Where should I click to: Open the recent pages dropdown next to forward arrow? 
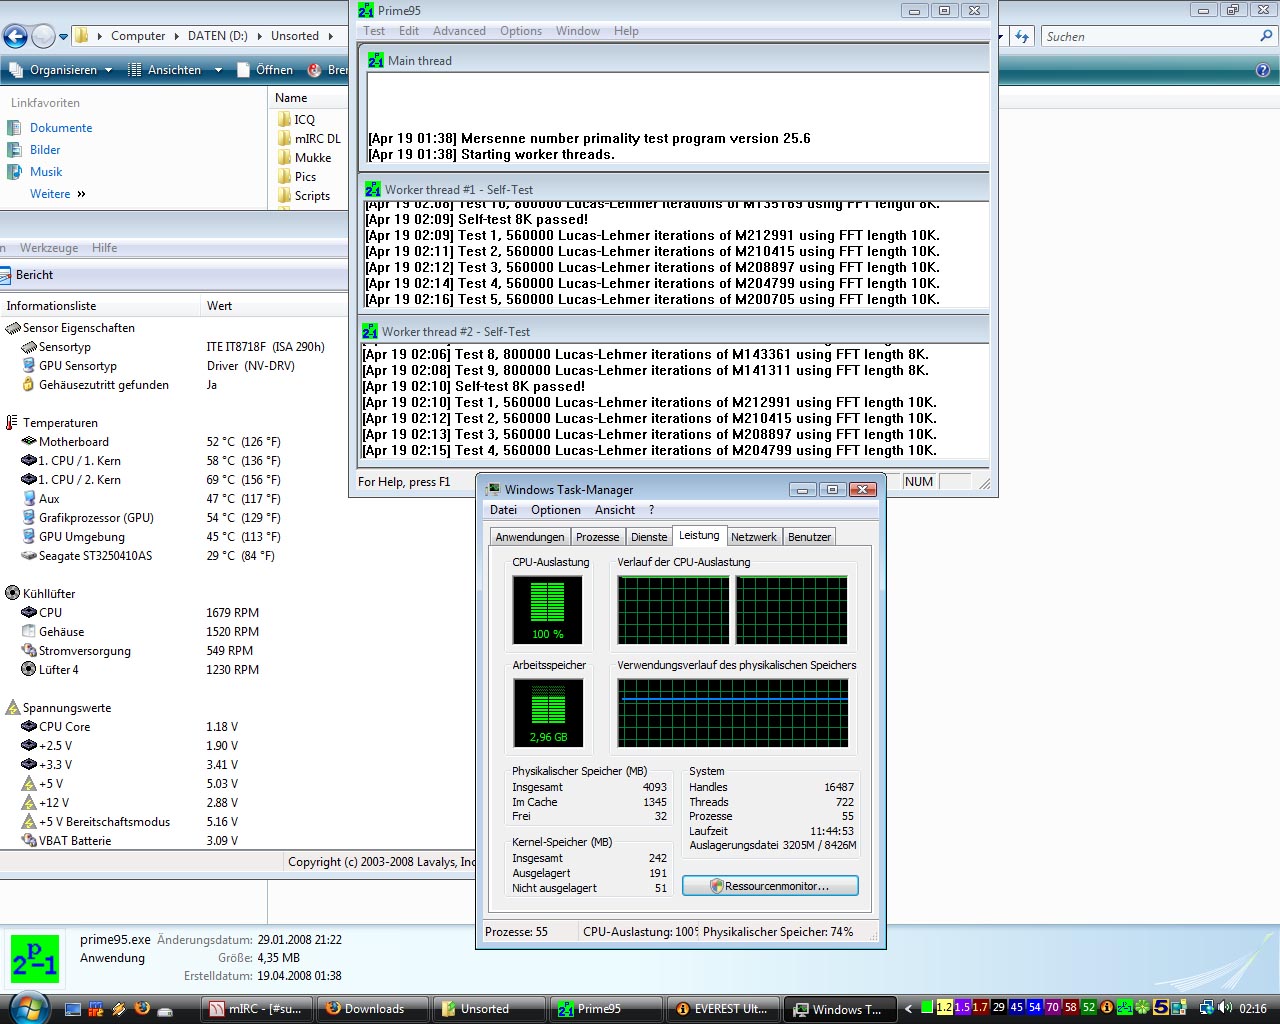[64, 37]
